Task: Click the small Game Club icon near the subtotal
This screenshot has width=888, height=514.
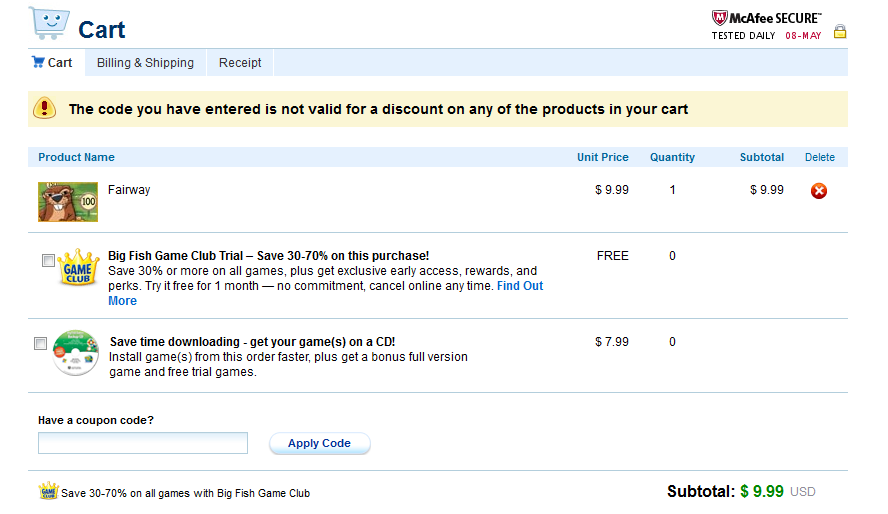Action: tap(48, 492)
